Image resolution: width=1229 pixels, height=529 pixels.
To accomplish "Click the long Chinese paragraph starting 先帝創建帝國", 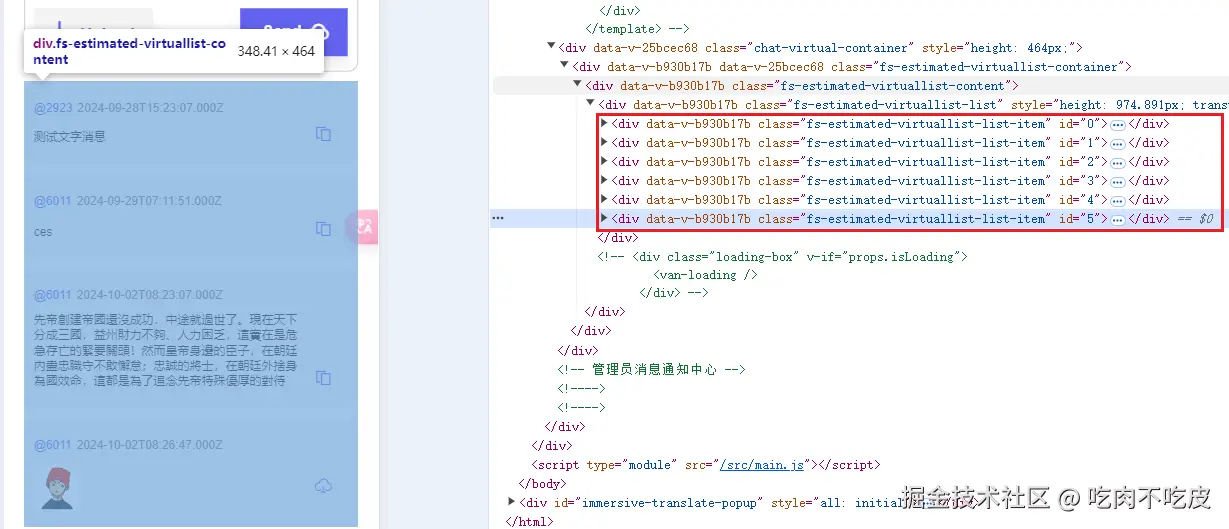I will pyautogui.click(x=163, y=350).
